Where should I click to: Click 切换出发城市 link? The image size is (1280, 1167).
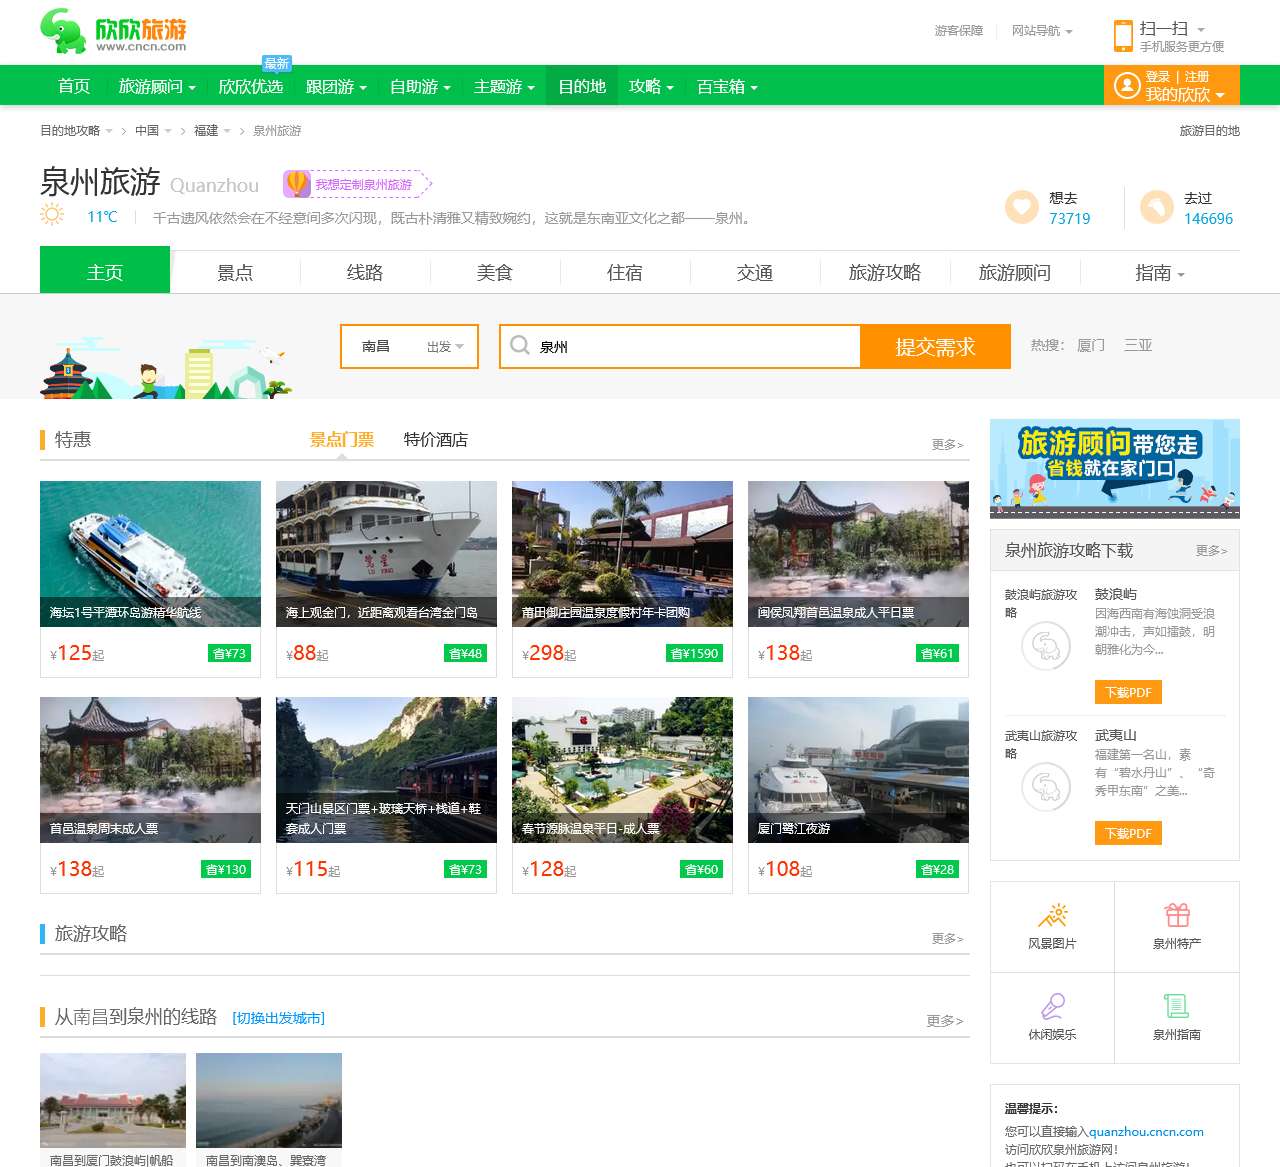click(278, 1018)
